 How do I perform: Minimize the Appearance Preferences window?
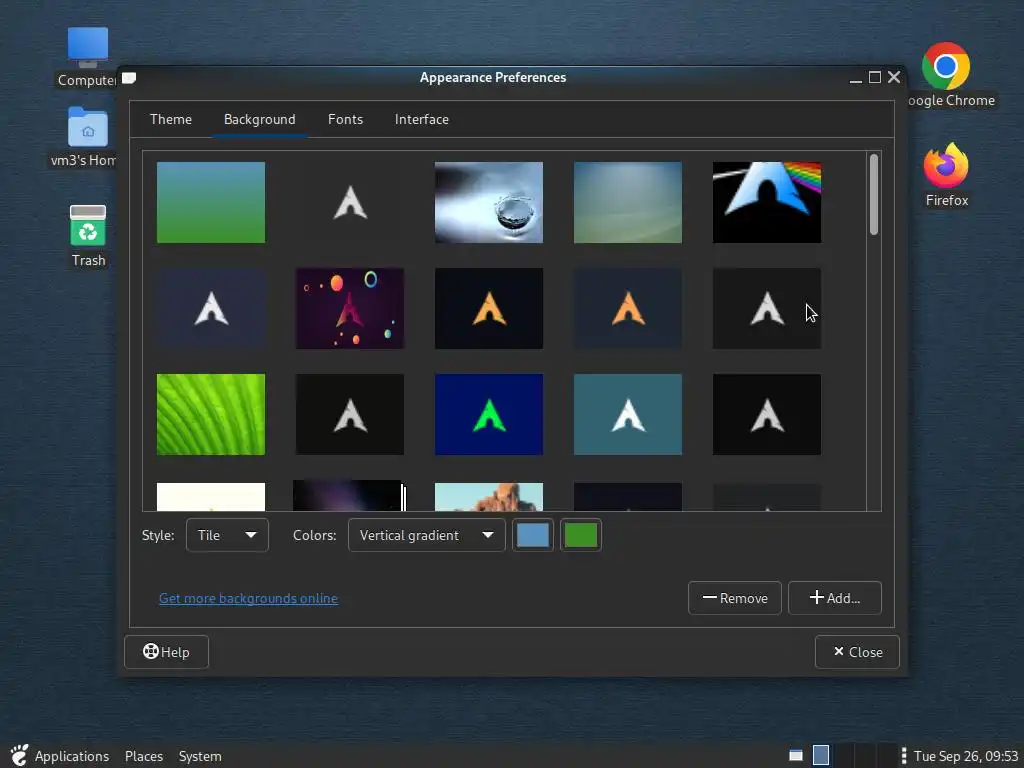856,78
